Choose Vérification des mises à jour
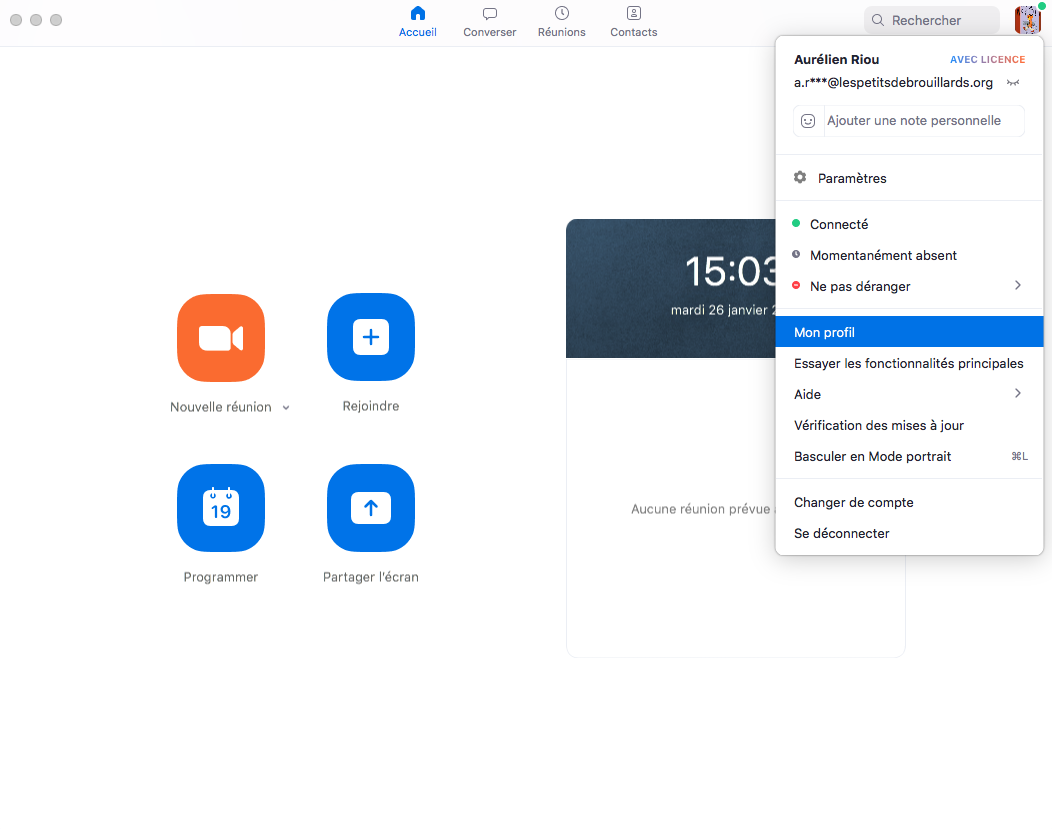1052x829 pixels. click(x=878, y=425)
